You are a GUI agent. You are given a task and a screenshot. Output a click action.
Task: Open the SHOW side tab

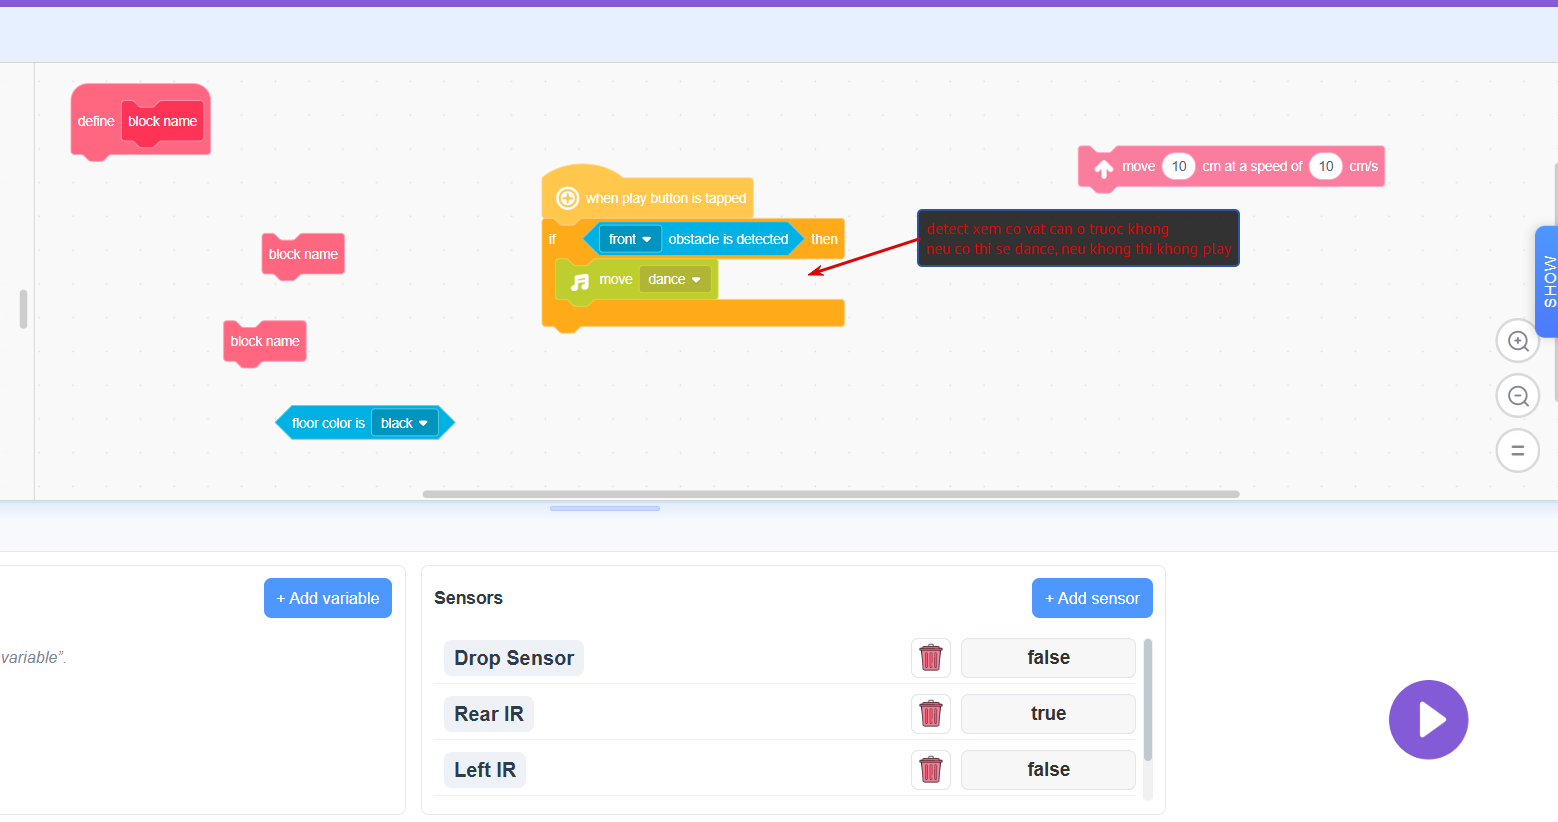[x=1548, y=282]
